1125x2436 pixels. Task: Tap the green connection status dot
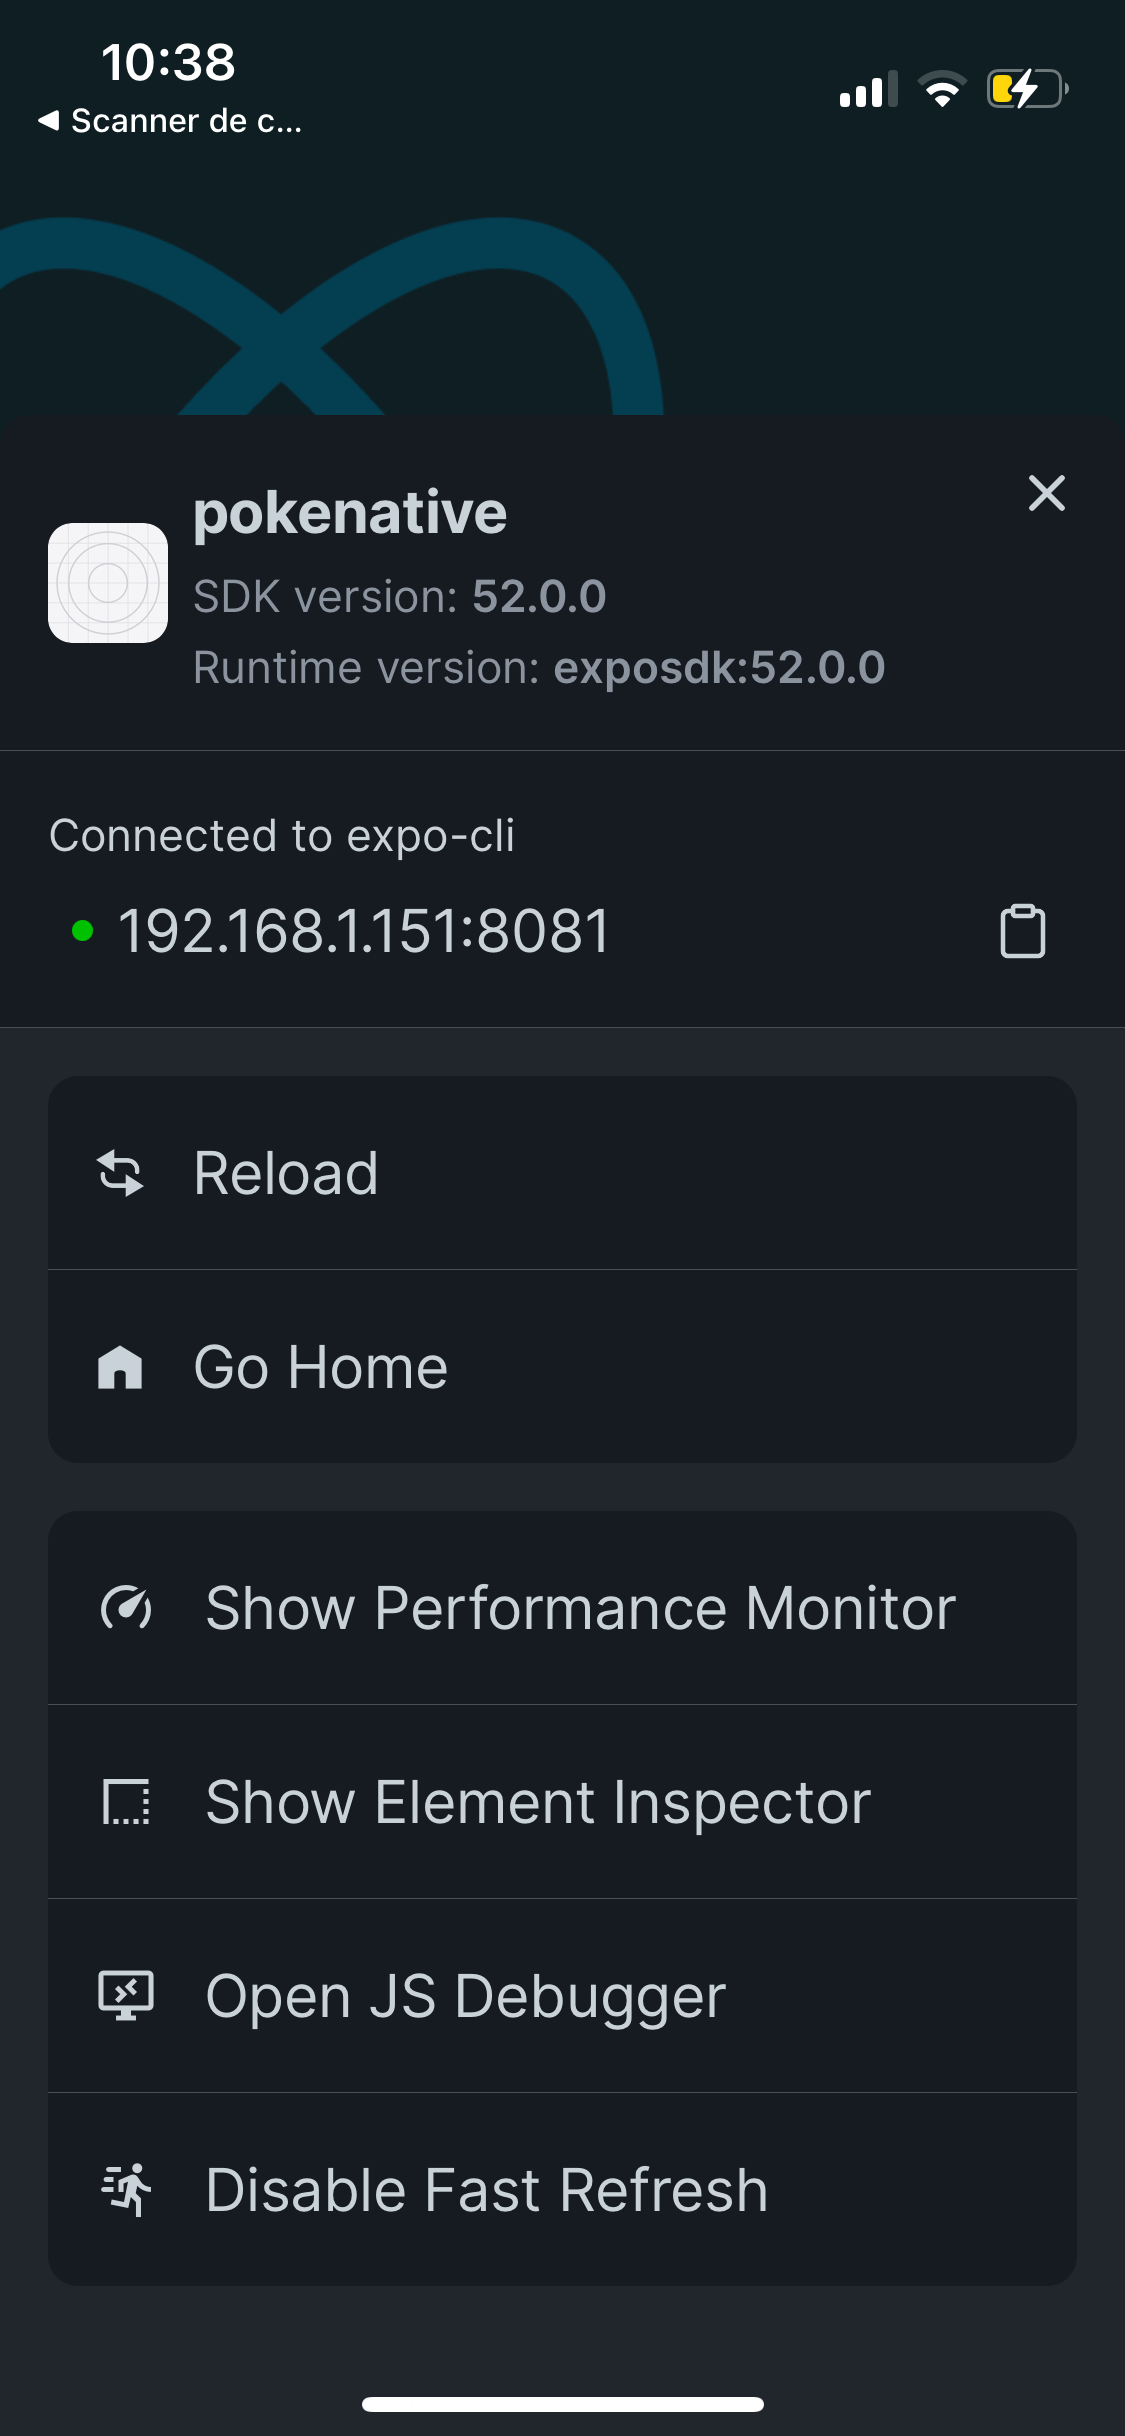point(83,931)
